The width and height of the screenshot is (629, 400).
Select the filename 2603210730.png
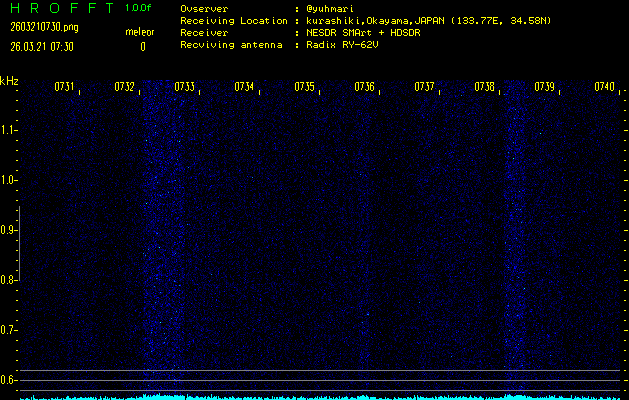44,27
